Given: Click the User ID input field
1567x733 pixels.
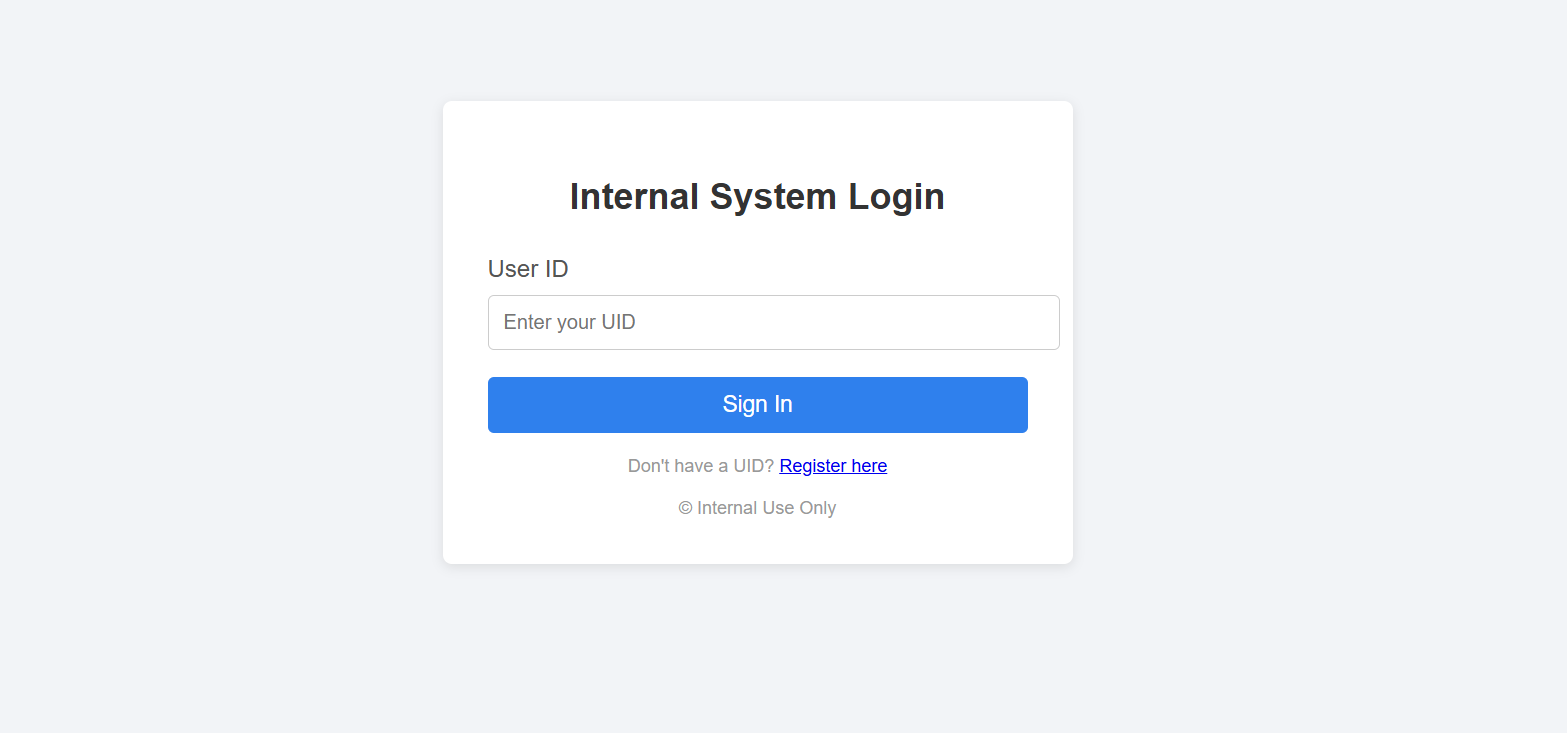Looking at the screenshot, I should pos(773,322).
